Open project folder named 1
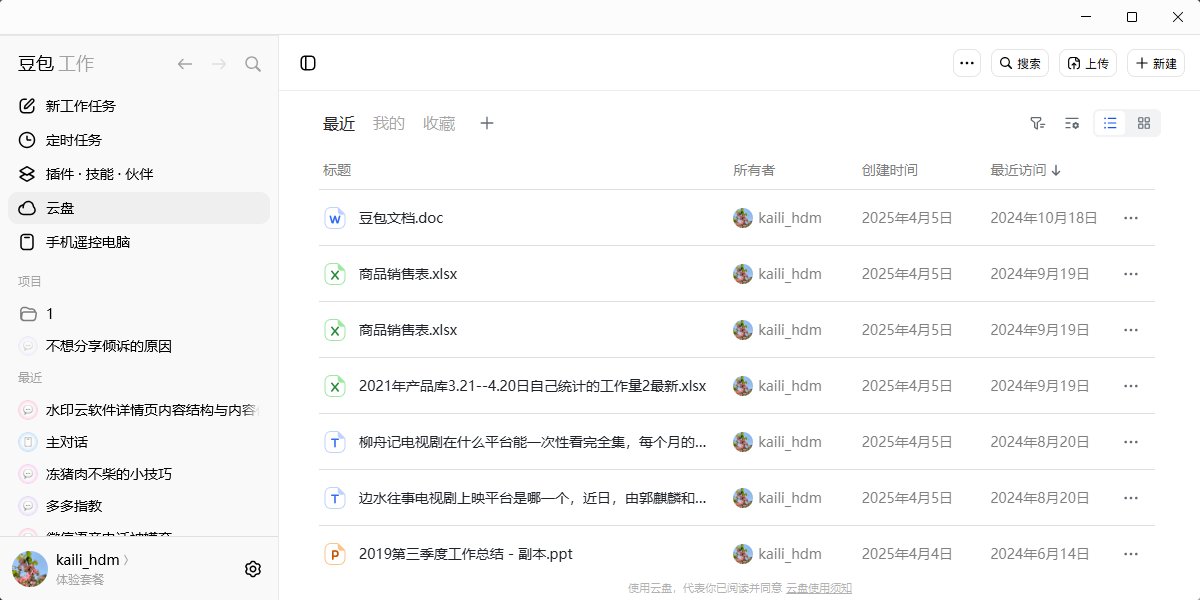Image resolution: width=1200 pixels, height=600 pixels. click(139, 314)
